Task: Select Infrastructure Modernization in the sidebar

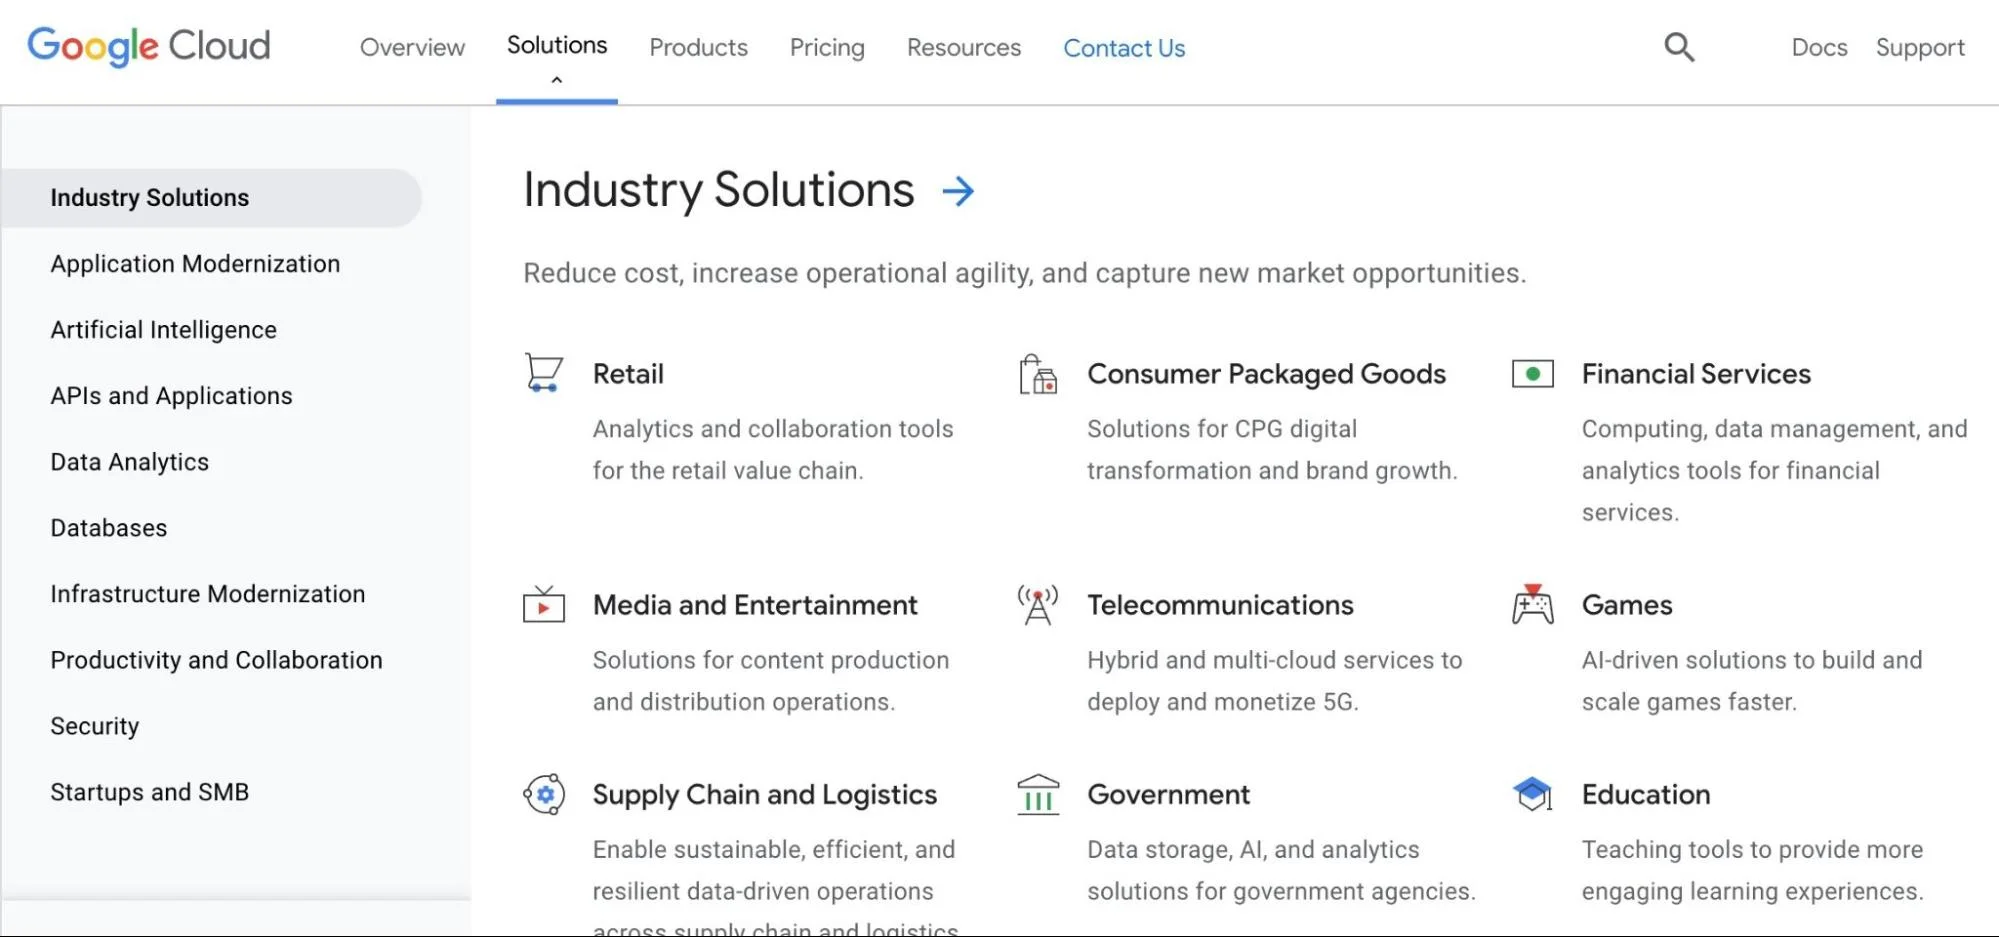Action: [207, 594]
